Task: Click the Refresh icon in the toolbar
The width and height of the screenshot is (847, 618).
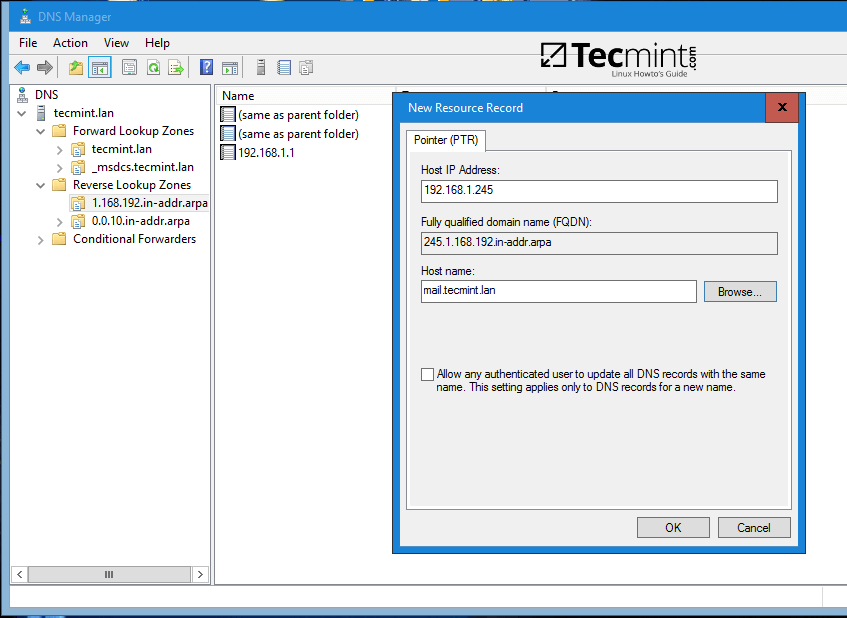Action: tap(155, 67)
